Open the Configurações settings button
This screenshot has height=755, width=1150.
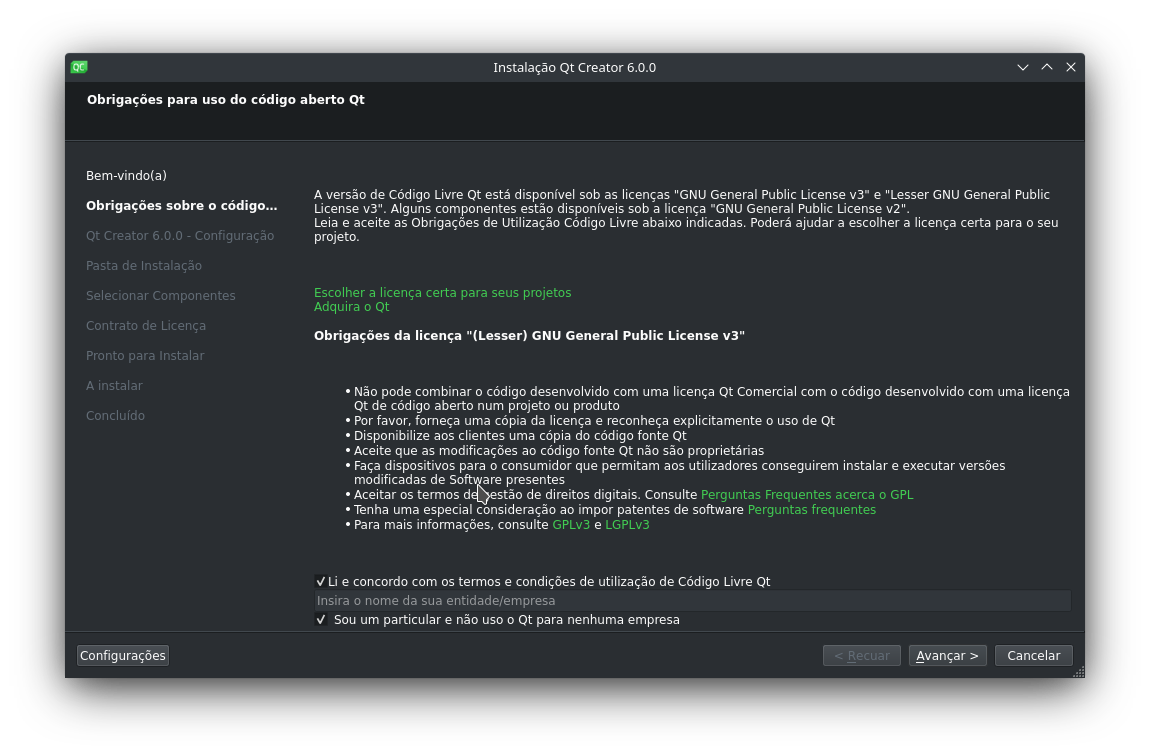[x=123, y=656]
